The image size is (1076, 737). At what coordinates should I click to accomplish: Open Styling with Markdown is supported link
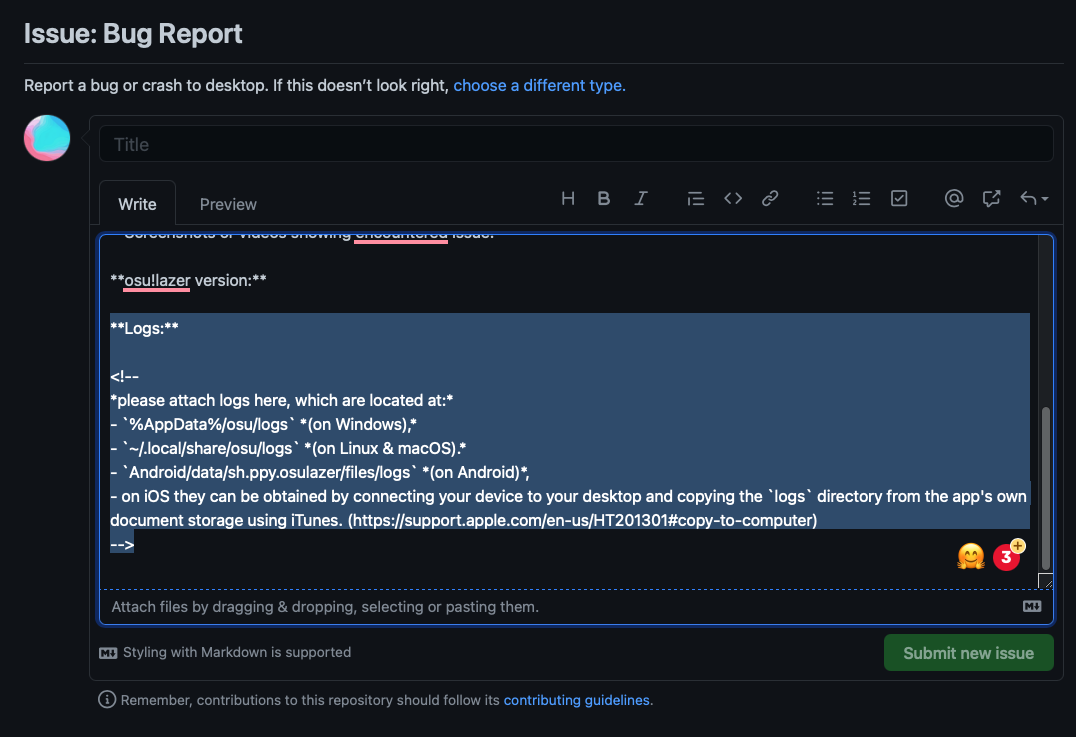(225, 653)
